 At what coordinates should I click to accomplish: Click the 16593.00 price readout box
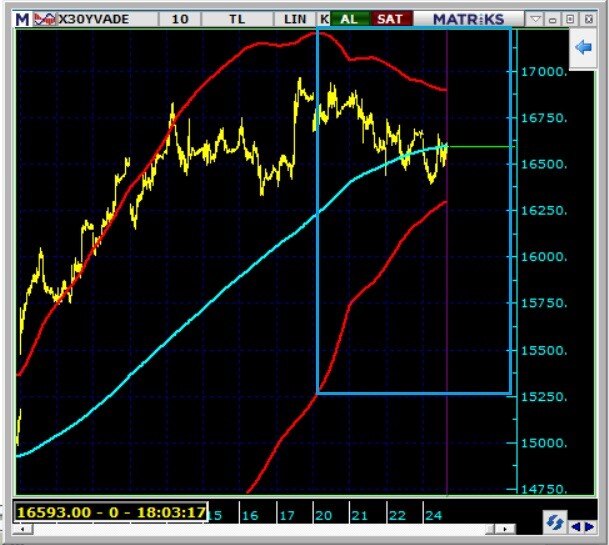tap(110, 512)
